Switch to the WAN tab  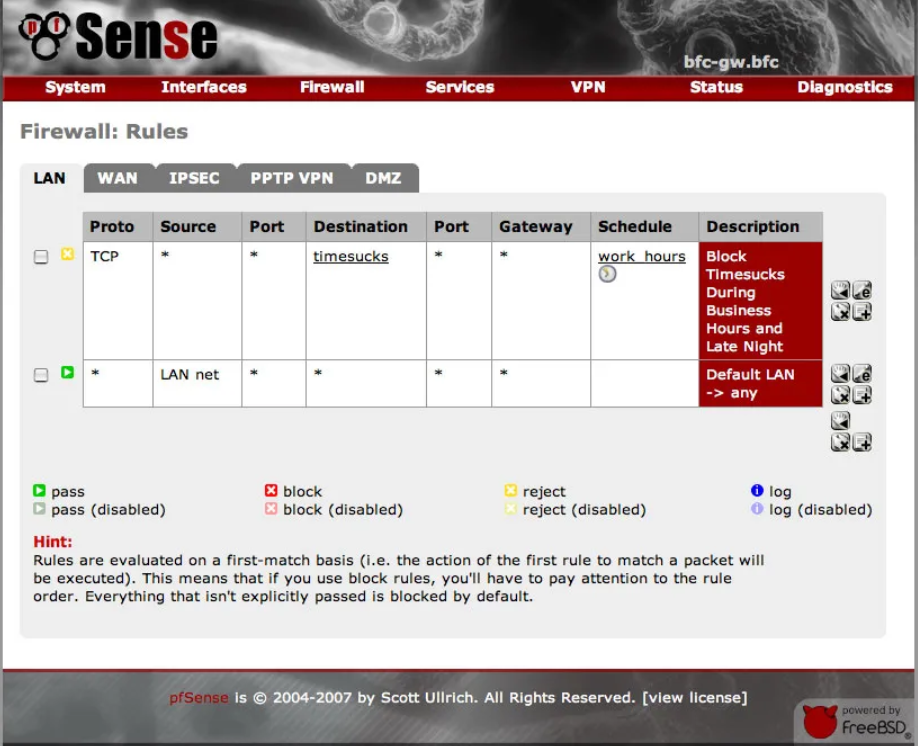[118, 178]
